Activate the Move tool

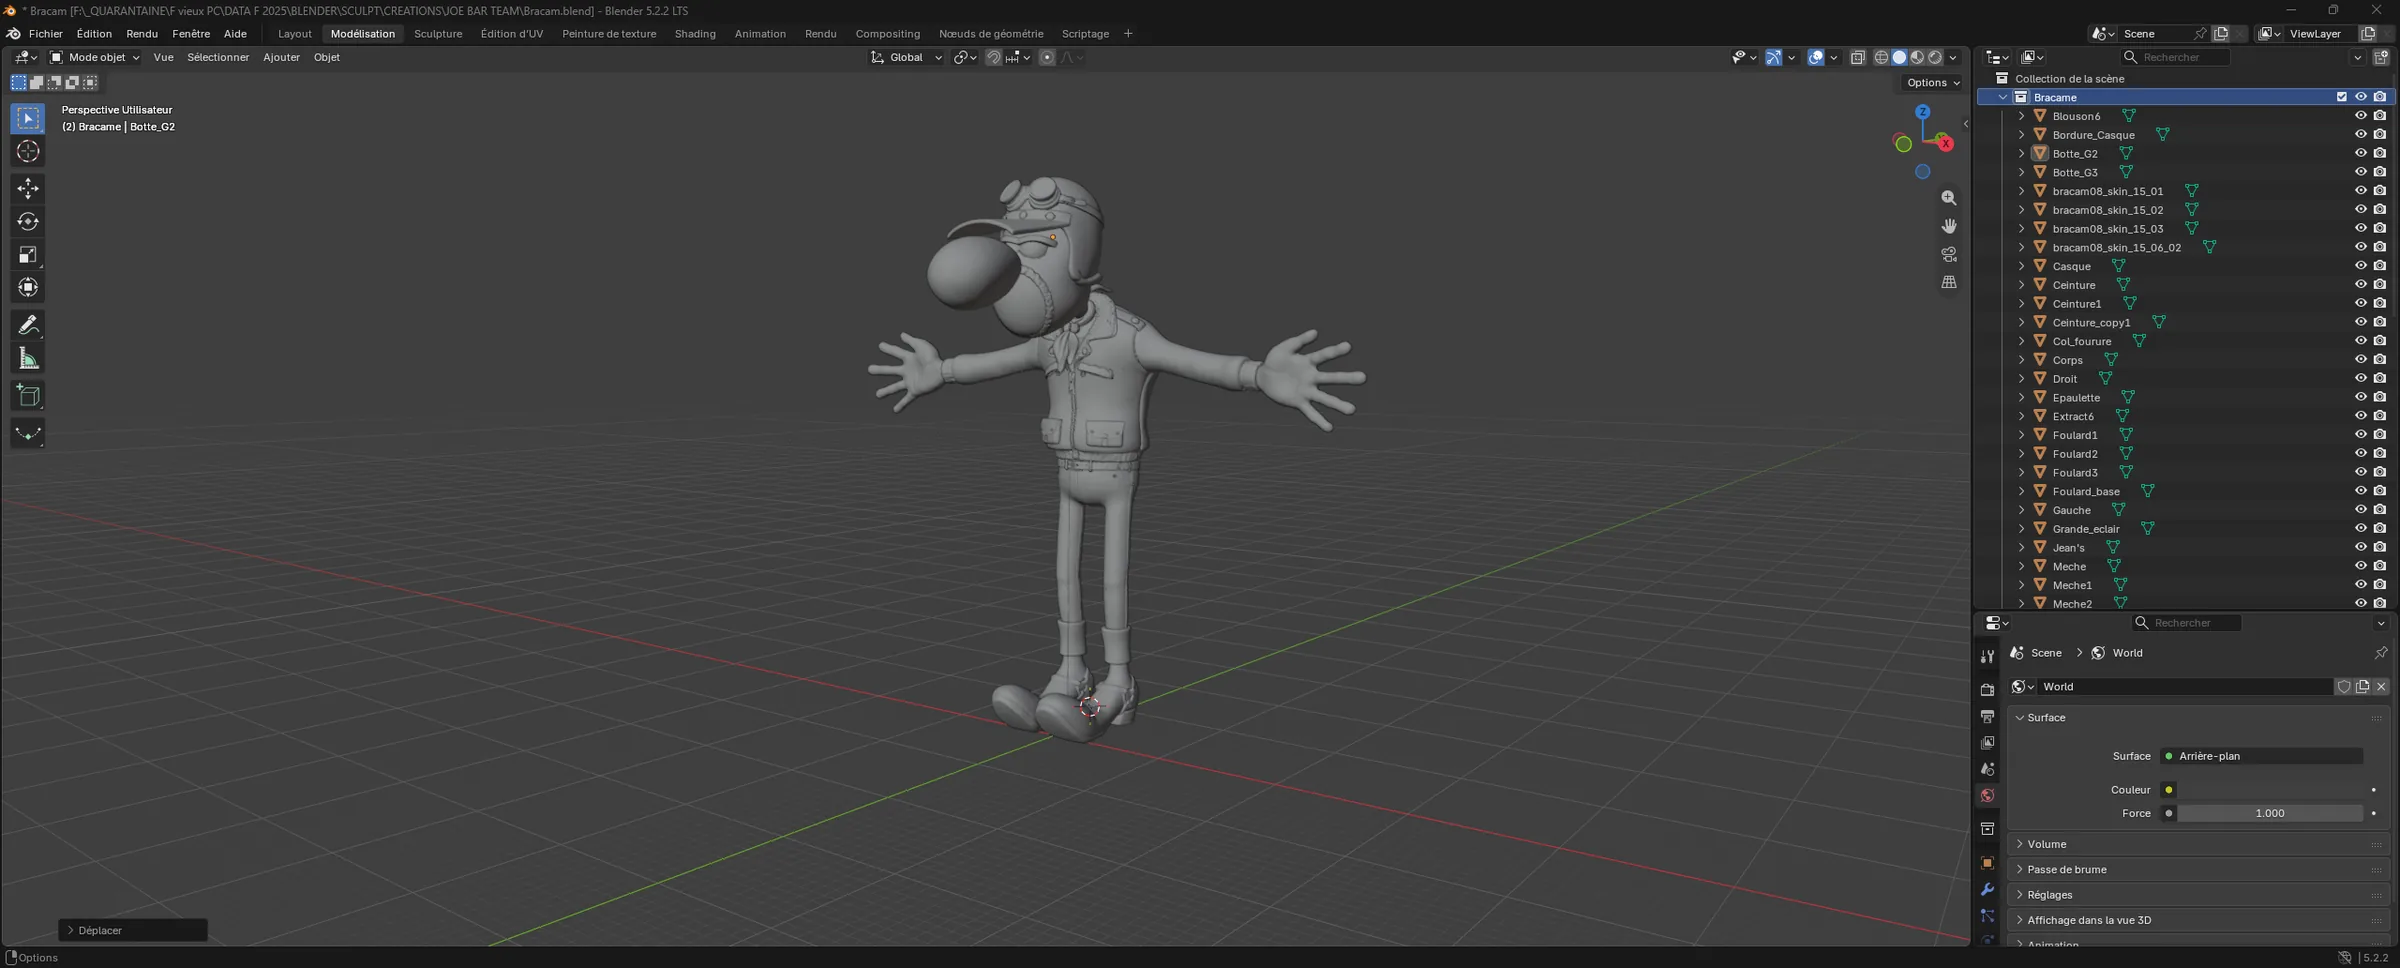pos(28,188)
